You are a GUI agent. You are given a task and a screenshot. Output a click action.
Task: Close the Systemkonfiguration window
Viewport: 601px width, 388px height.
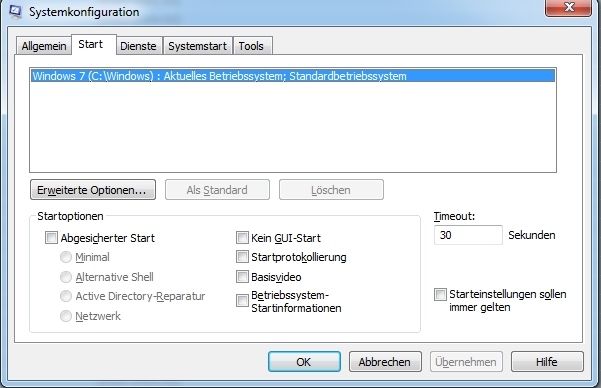(568, 7)
